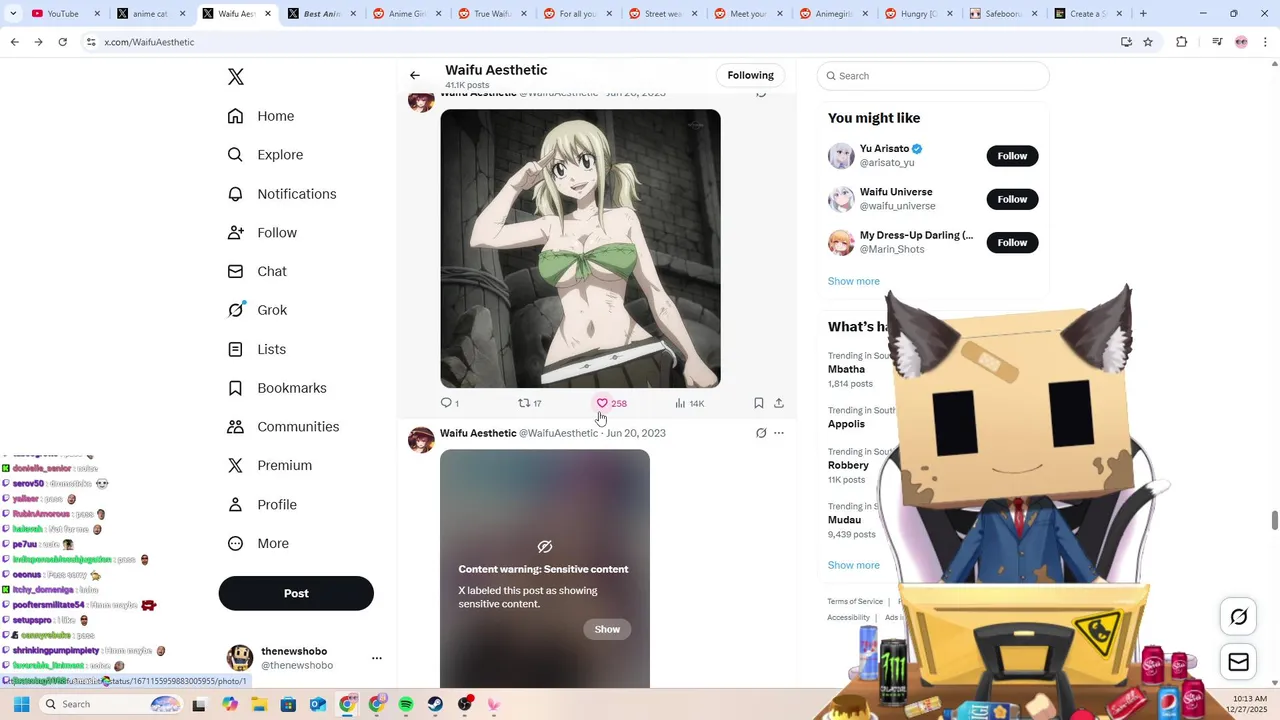Viewport: 1280px width, 720px height.
Task: Click the browser address bar showing x.com/WaifuAesthetic
Action: click(600, 42)
